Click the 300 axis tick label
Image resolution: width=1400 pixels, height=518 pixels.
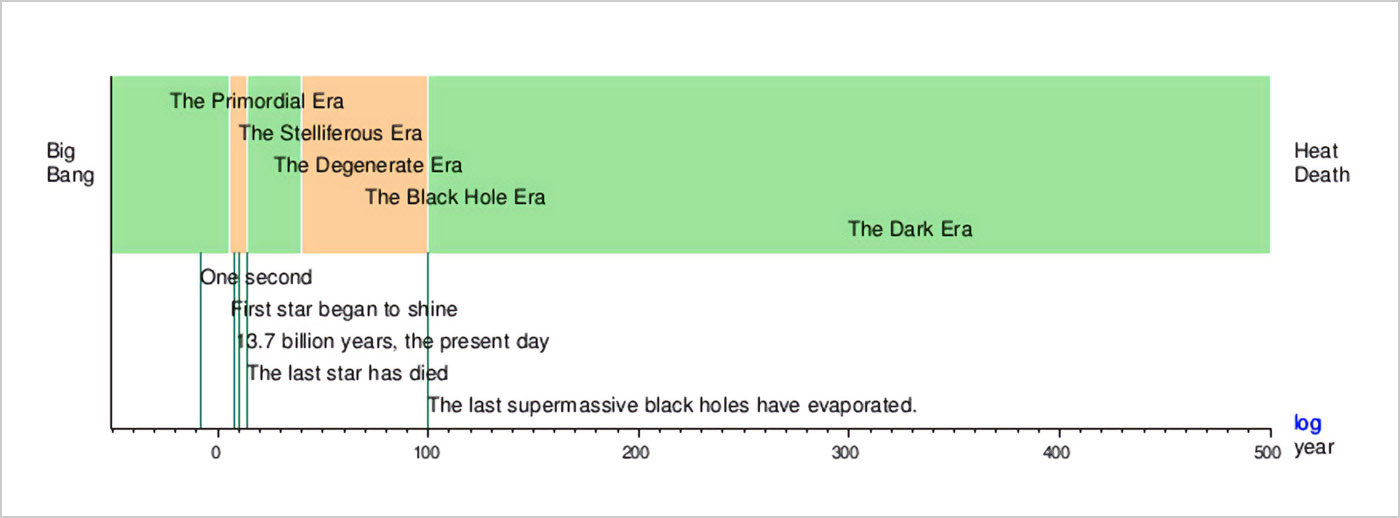pos(848,453)
